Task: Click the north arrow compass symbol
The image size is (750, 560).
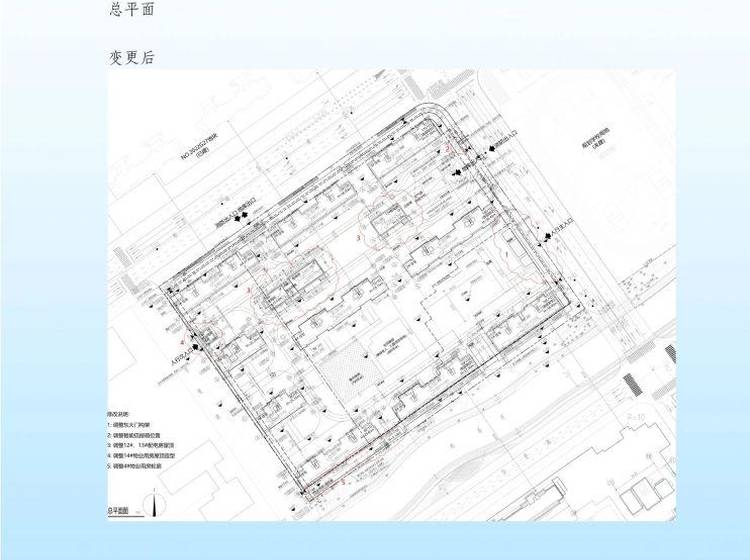Action: coord(154,502)
